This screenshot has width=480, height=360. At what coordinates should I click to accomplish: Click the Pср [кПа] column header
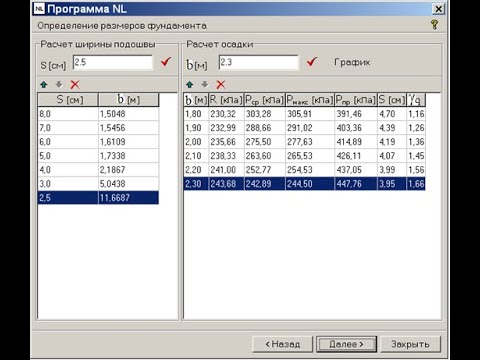click(265, 100)
